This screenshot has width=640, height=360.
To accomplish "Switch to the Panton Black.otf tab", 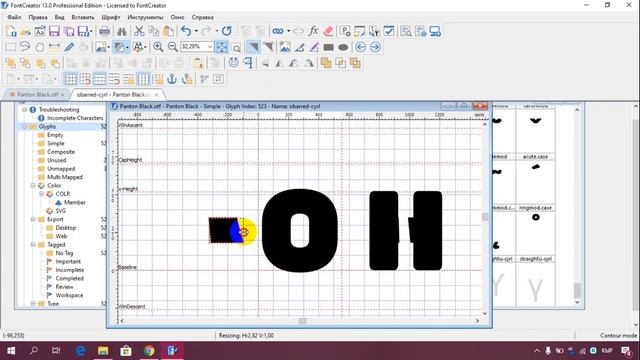I will click(37, 94).
